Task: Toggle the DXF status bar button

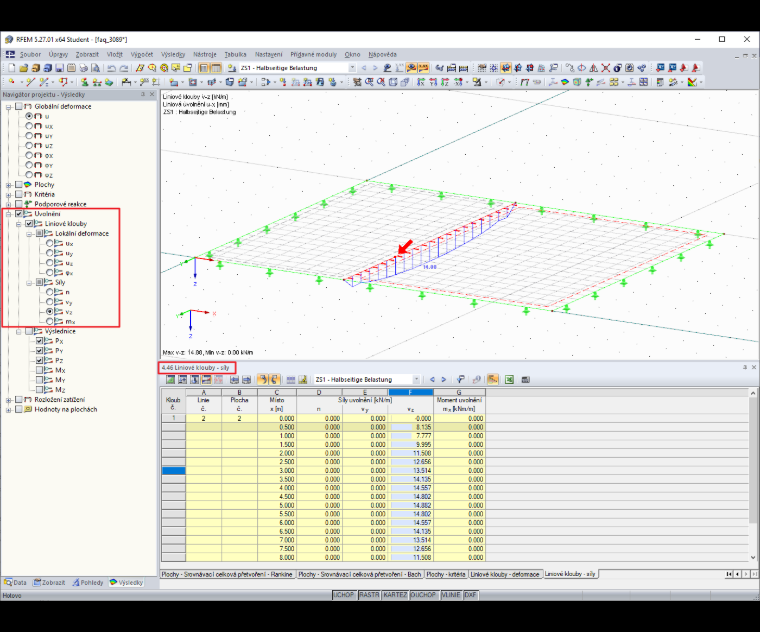Action: (x=470, y=595)
